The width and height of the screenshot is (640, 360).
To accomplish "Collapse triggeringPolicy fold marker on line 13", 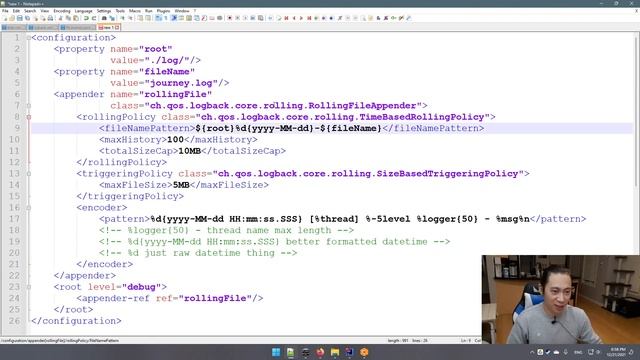I will [x=29, y=174].
